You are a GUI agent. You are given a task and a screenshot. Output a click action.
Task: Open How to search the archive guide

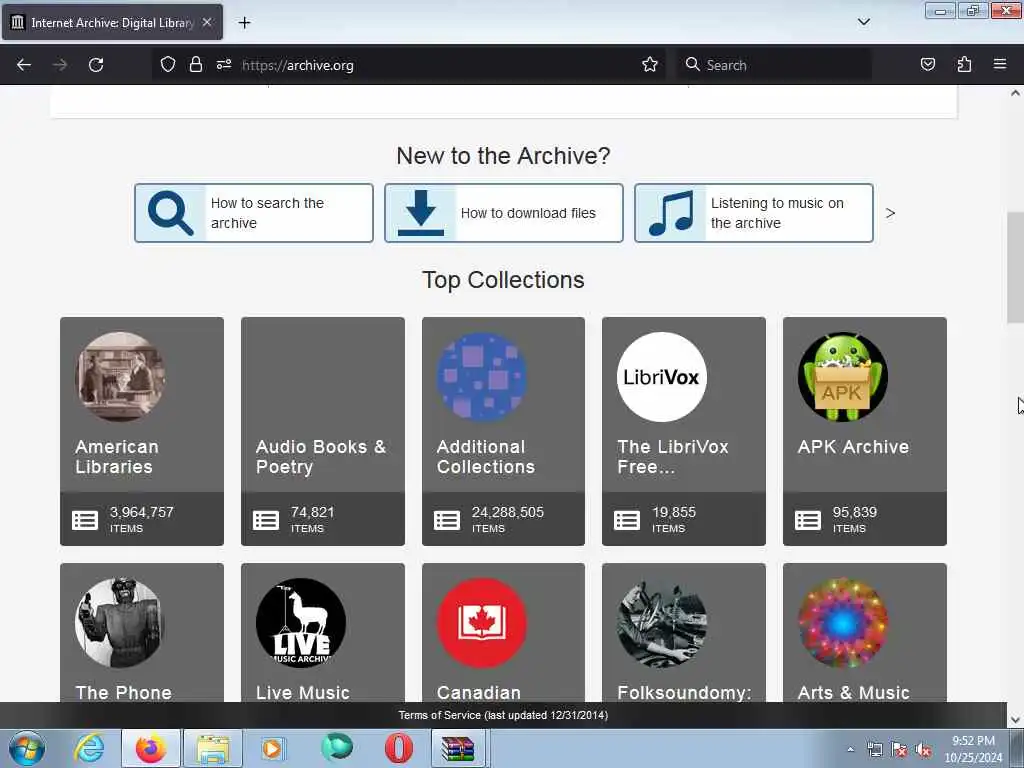click(x=253, y=213)
